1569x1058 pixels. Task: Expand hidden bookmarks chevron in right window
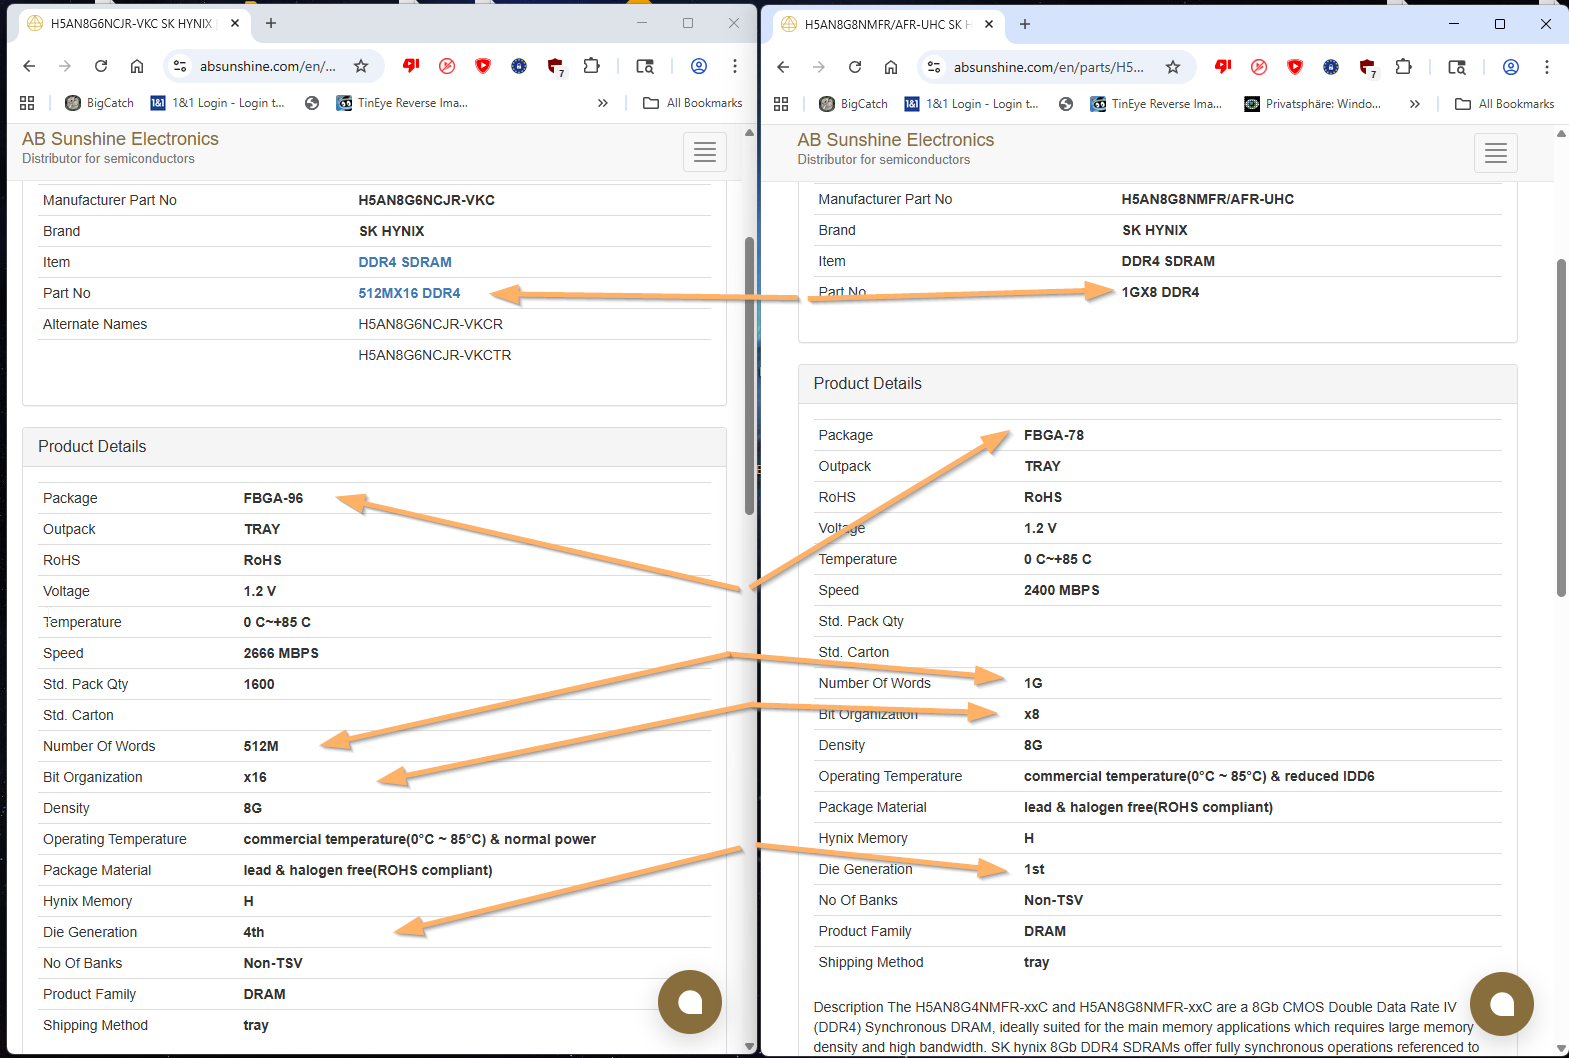(x=1415, y=104)
